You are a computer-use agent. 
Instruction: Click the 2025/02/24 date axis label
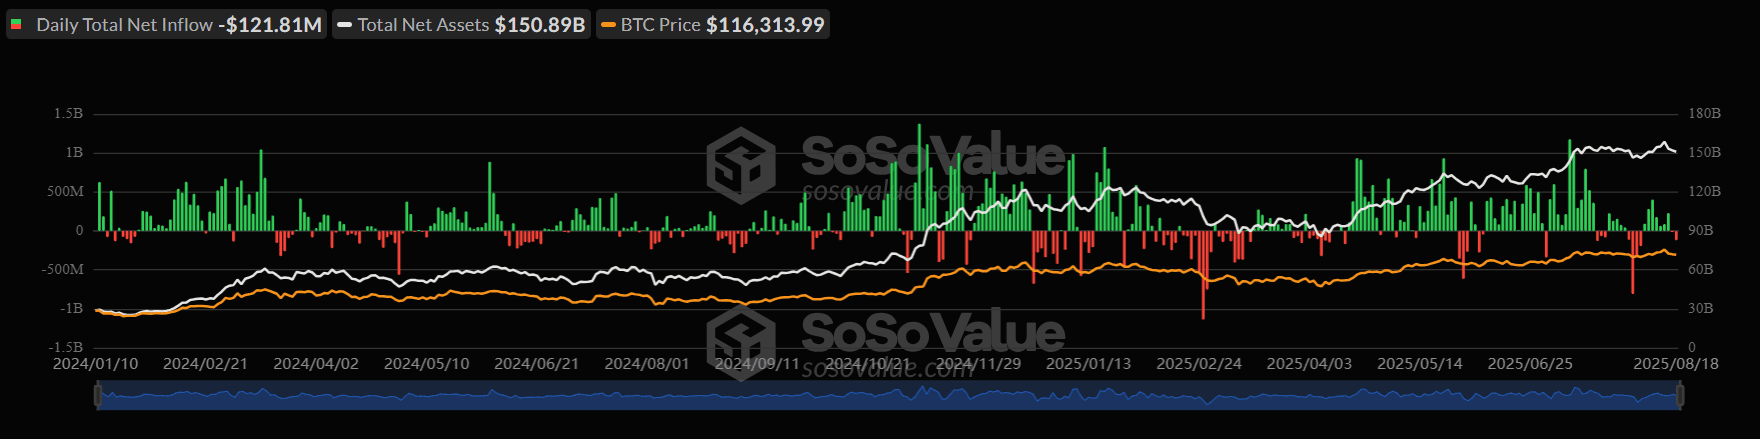tap(1199, 364)
